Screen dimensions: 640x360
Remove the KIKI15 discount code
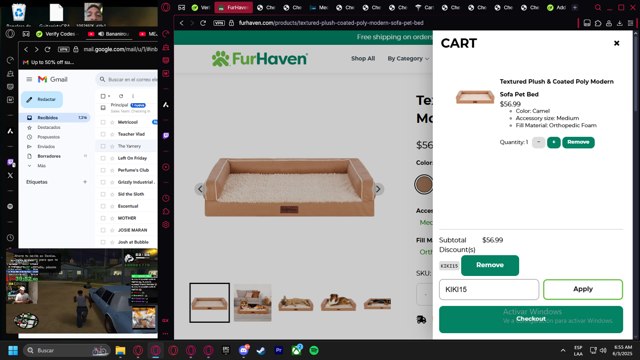pos(490,265)
